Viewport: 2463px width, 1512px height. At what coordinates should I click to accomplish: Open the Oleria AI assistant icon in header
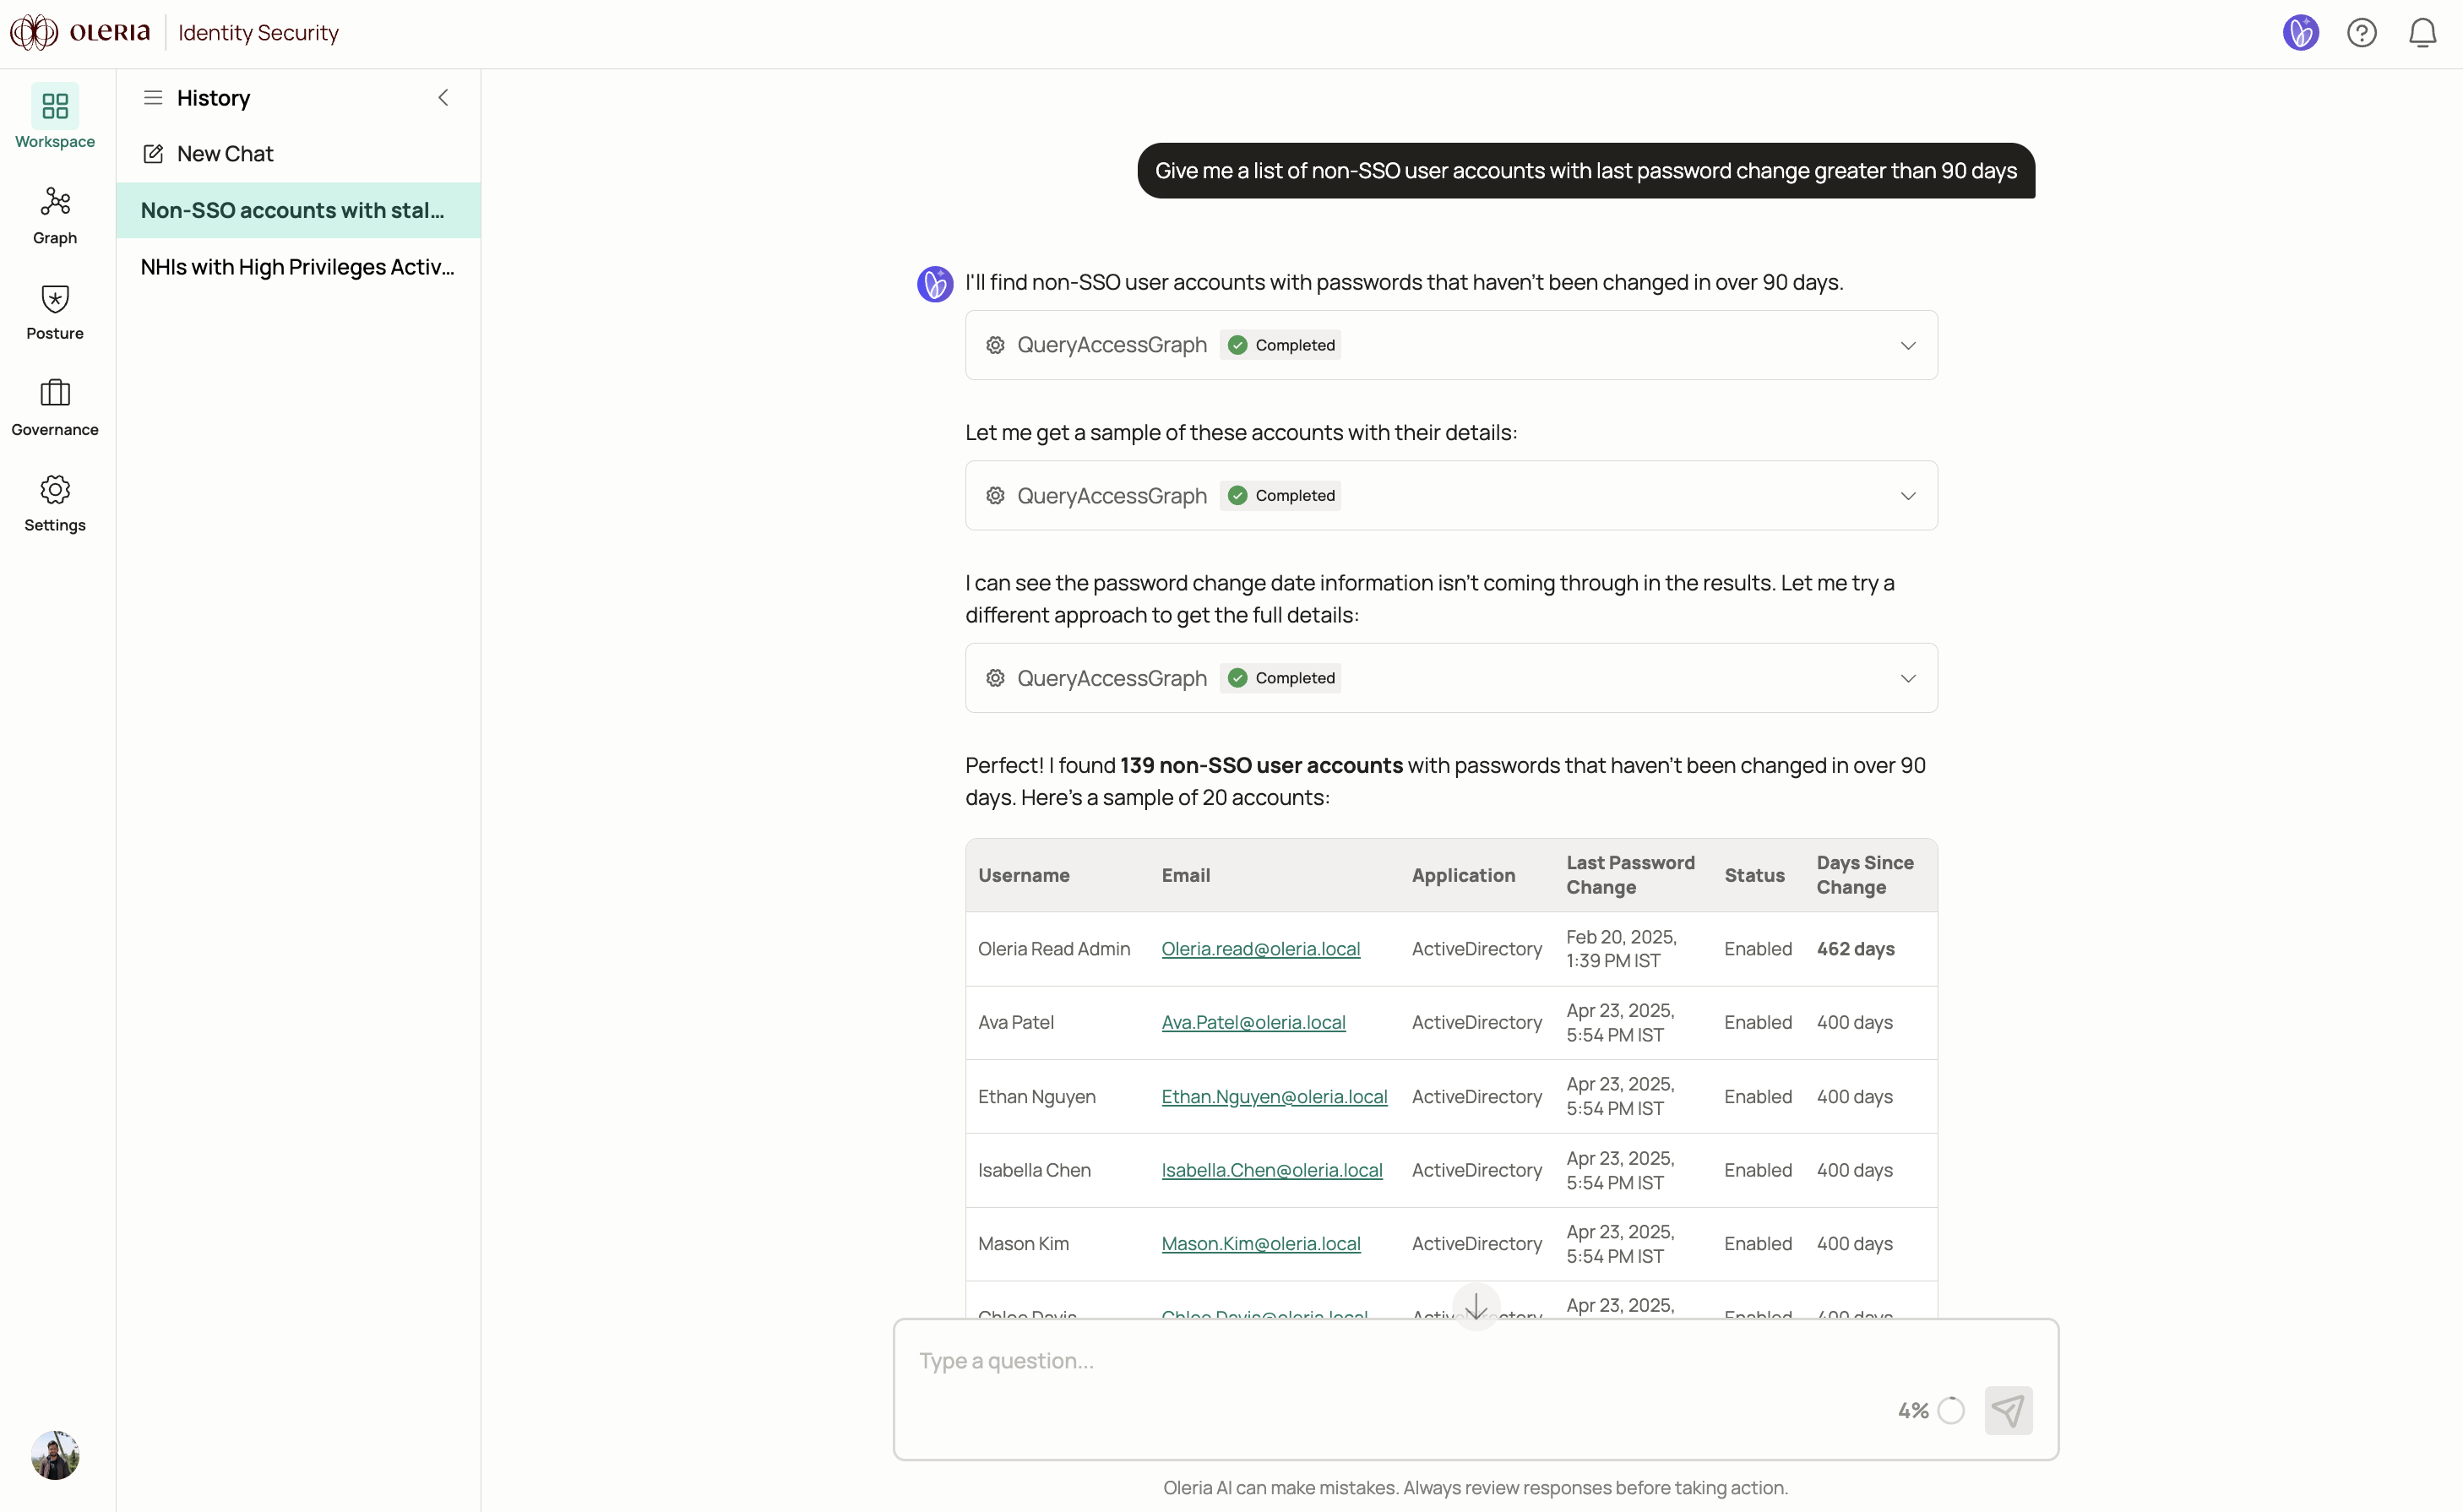(2300, 33)
